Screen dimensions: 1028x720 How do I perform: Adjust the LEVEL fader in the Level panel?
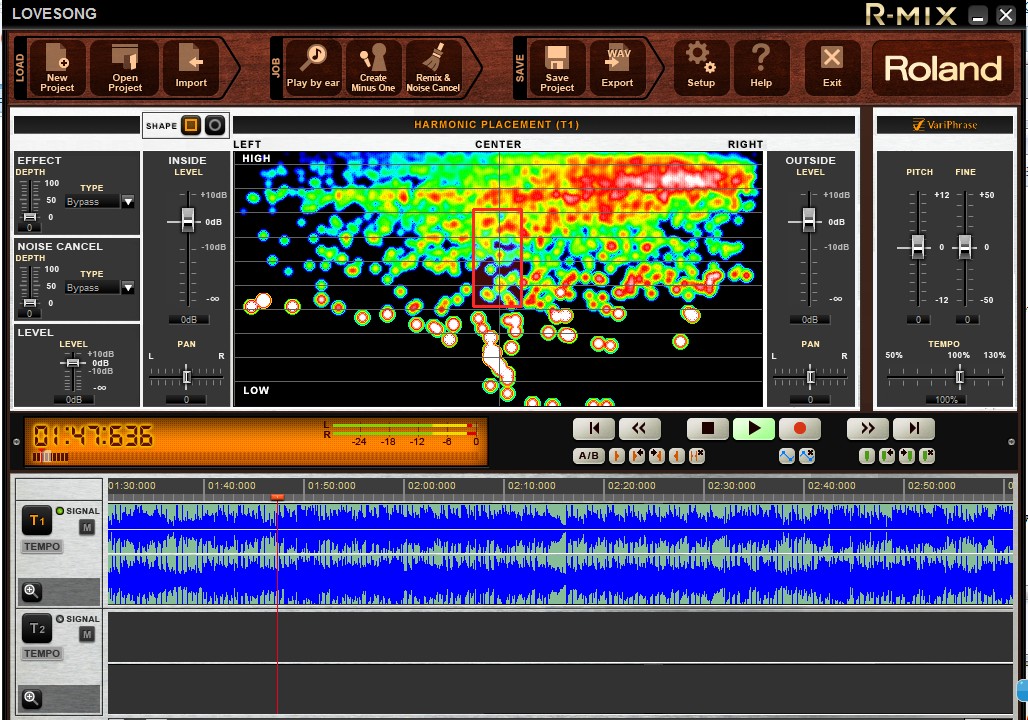coord(73,363)
